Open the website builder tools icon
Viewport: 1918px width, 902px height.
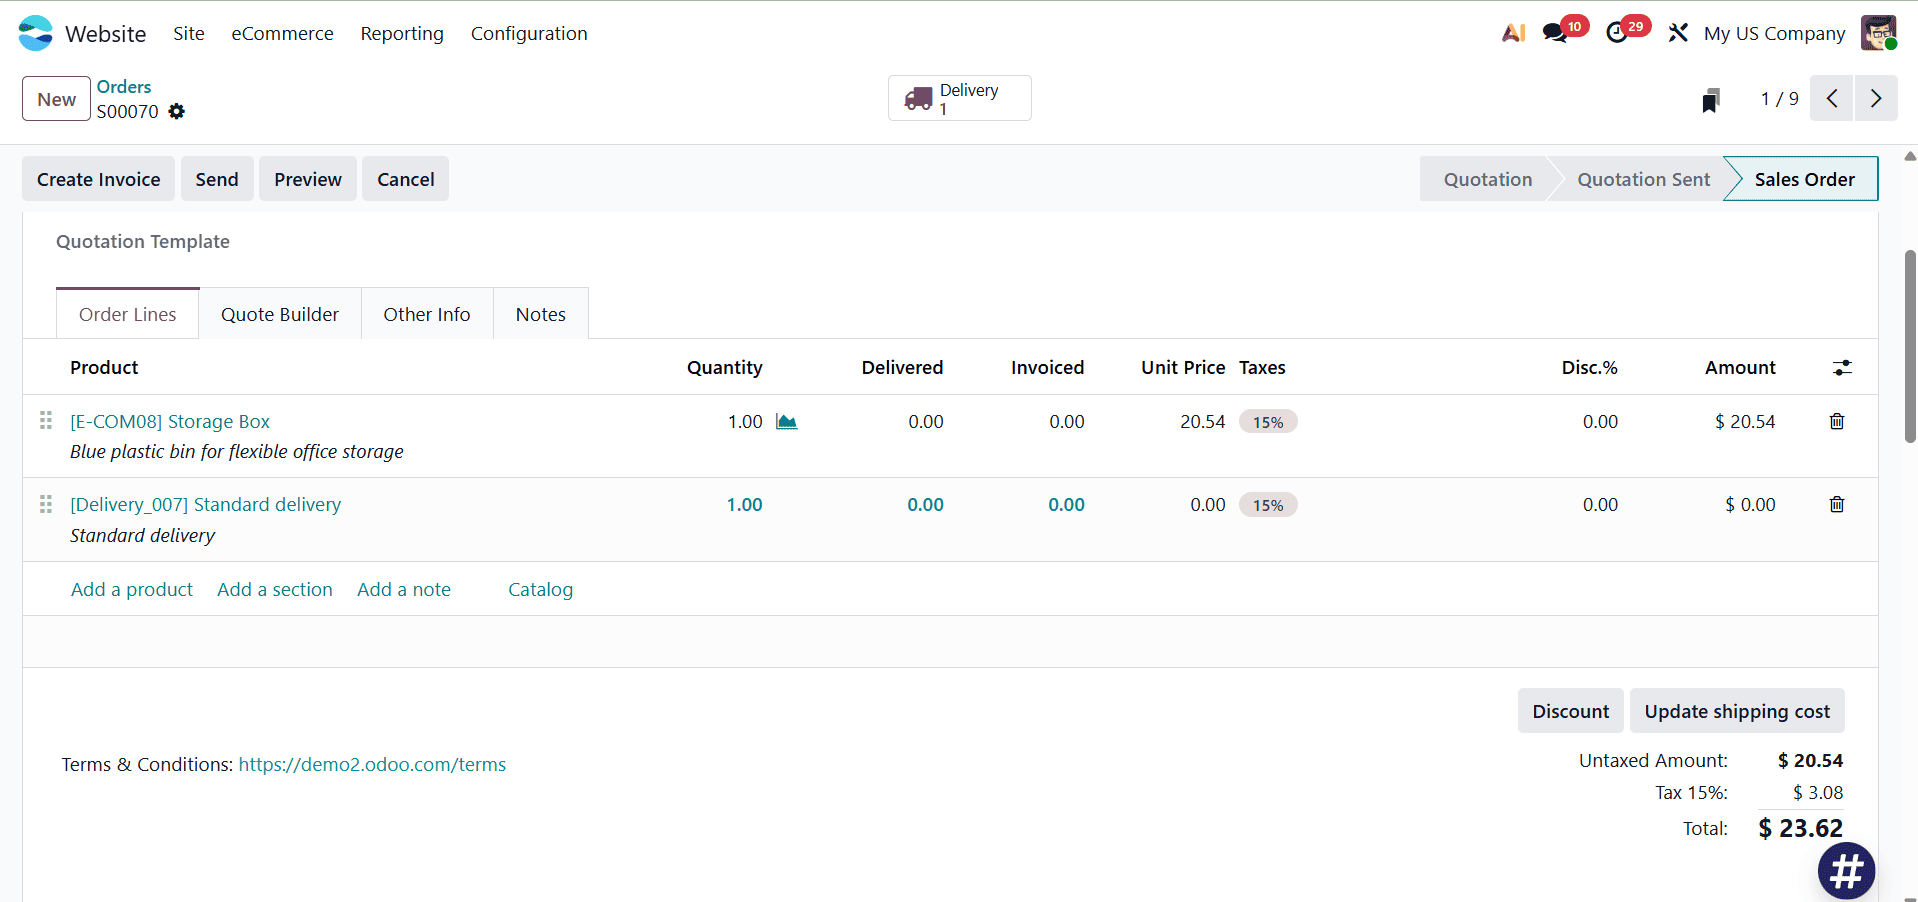[x=1677, y=32]
